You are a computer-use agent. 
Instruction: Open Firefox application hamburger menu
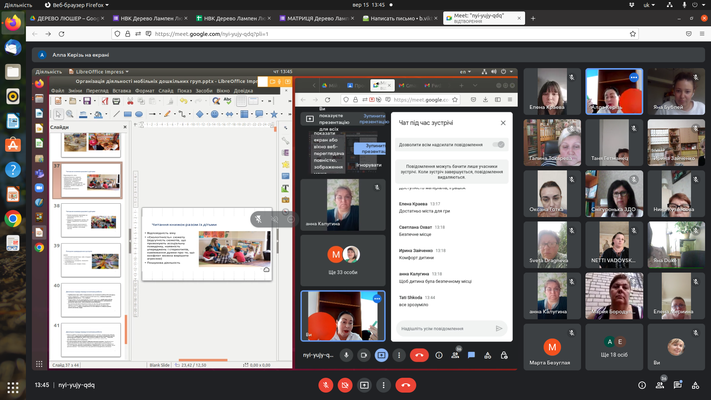tap(702, 34)
